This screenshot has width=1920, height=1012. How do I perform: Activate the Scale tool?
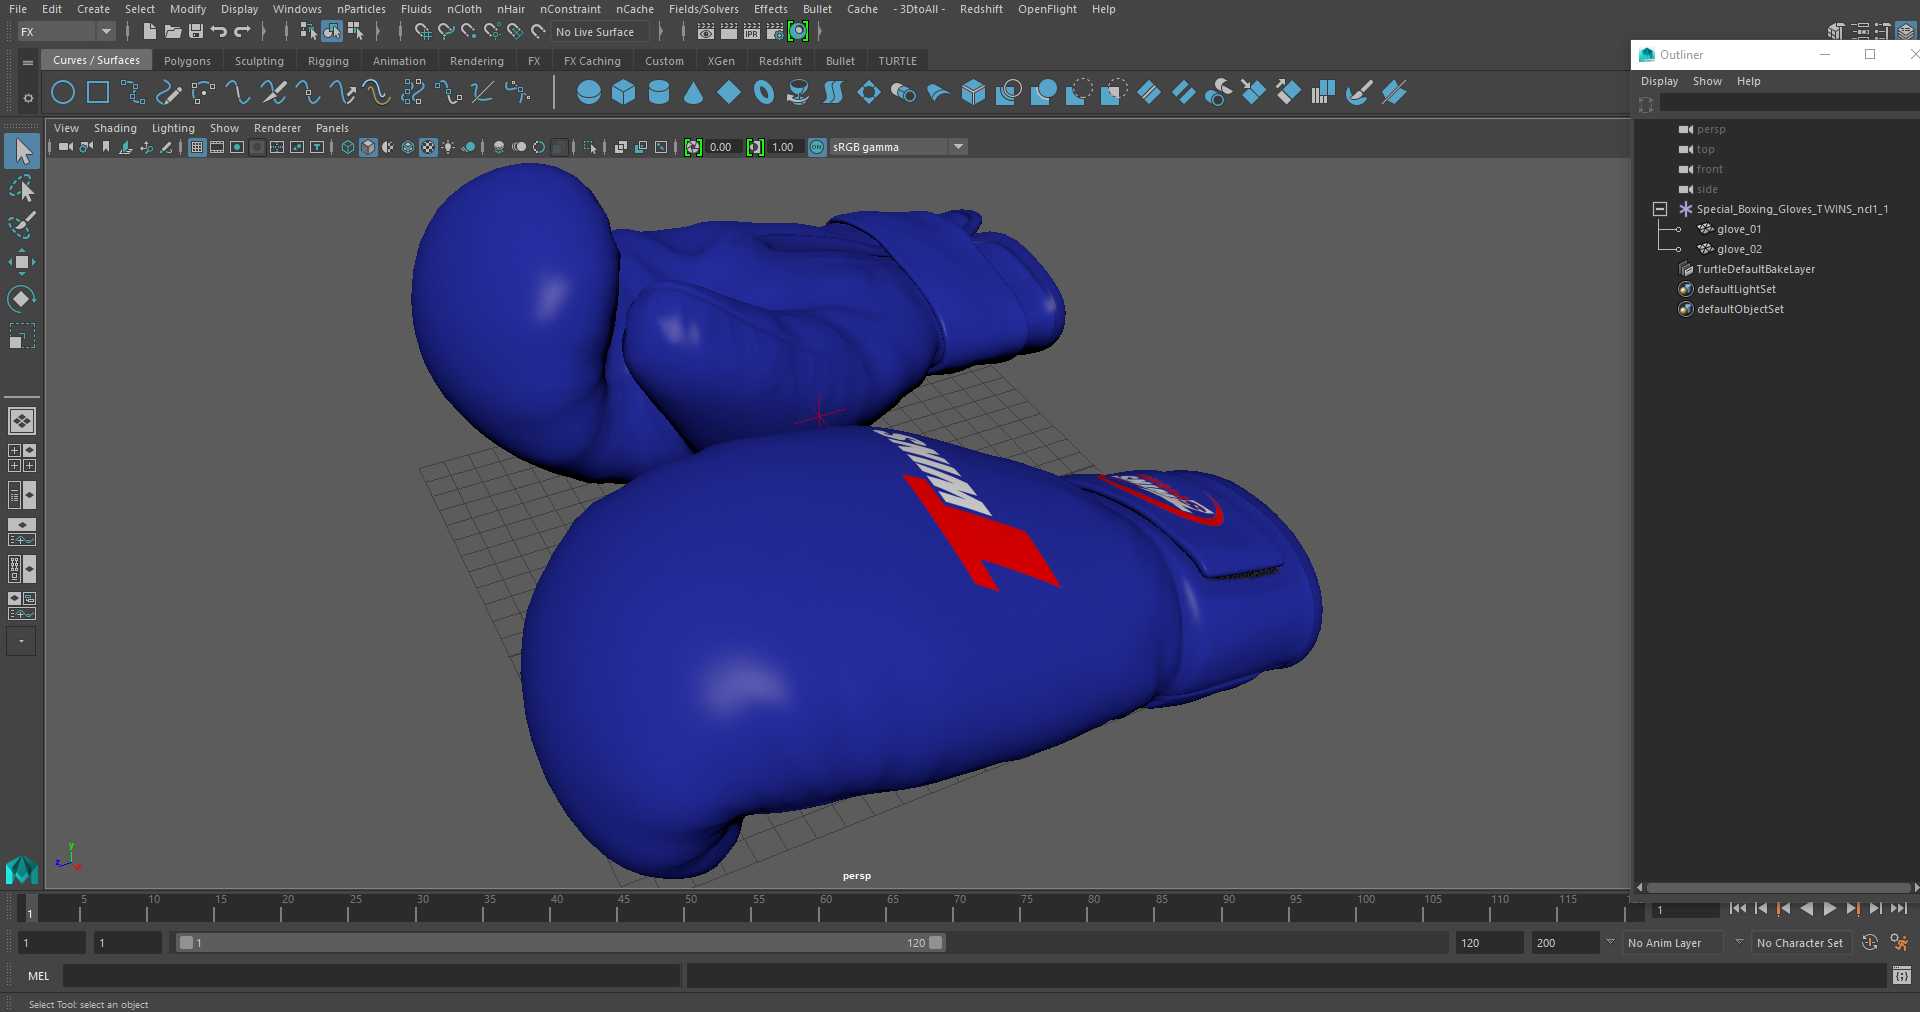(x=22, y=336)
